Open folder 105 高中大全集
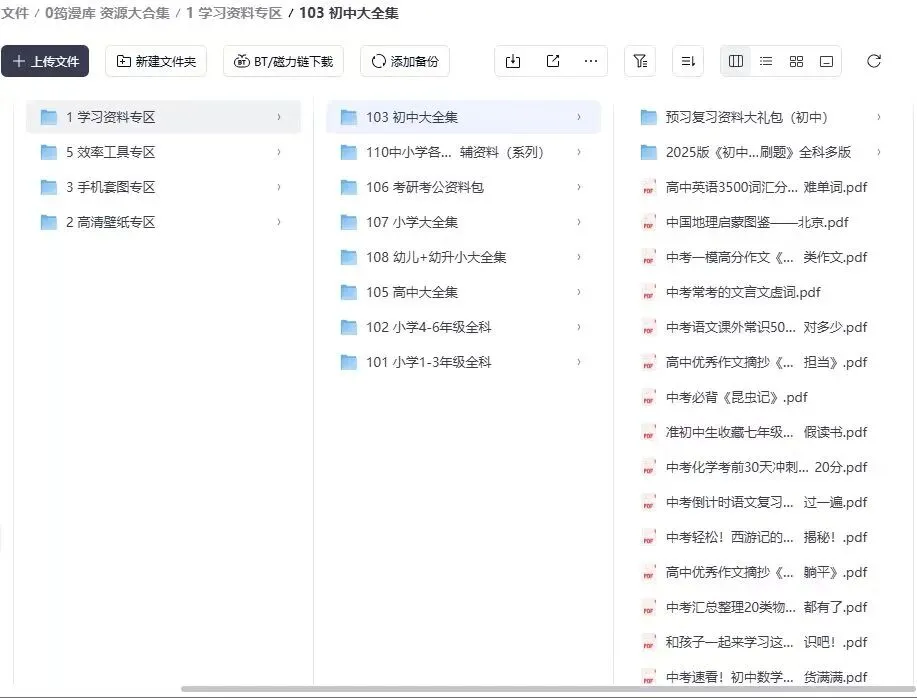The width and height of the screenshot is (917, 698). [x=463, y=292]
